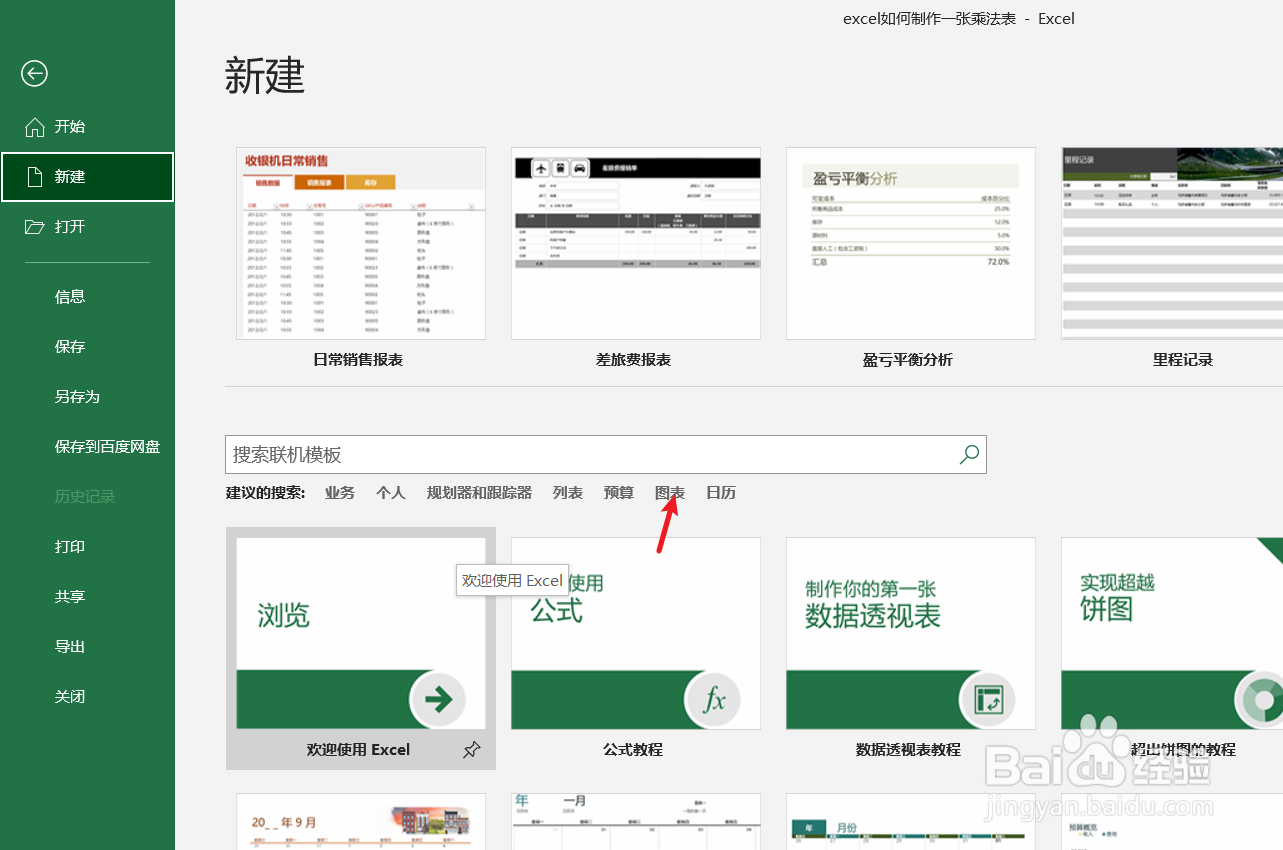Click the pivot table icon on tile
1283x850 pixels.
coord(988,699)
